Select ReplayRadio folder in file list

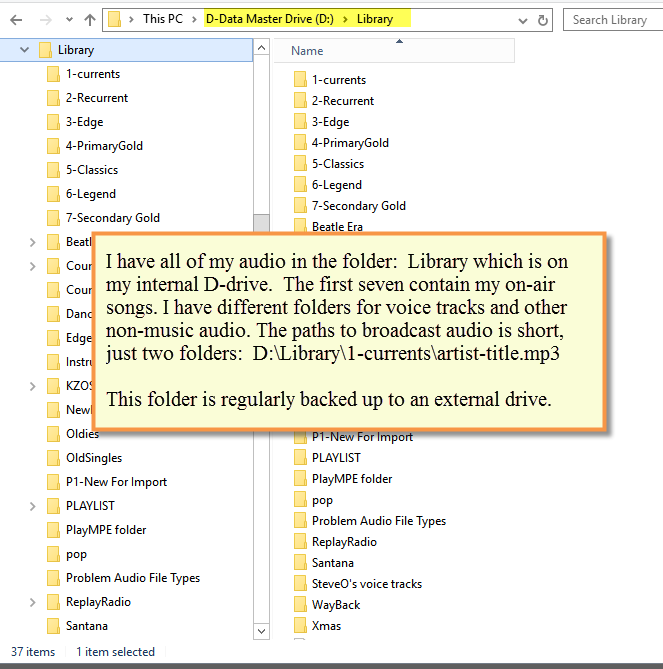344,542
